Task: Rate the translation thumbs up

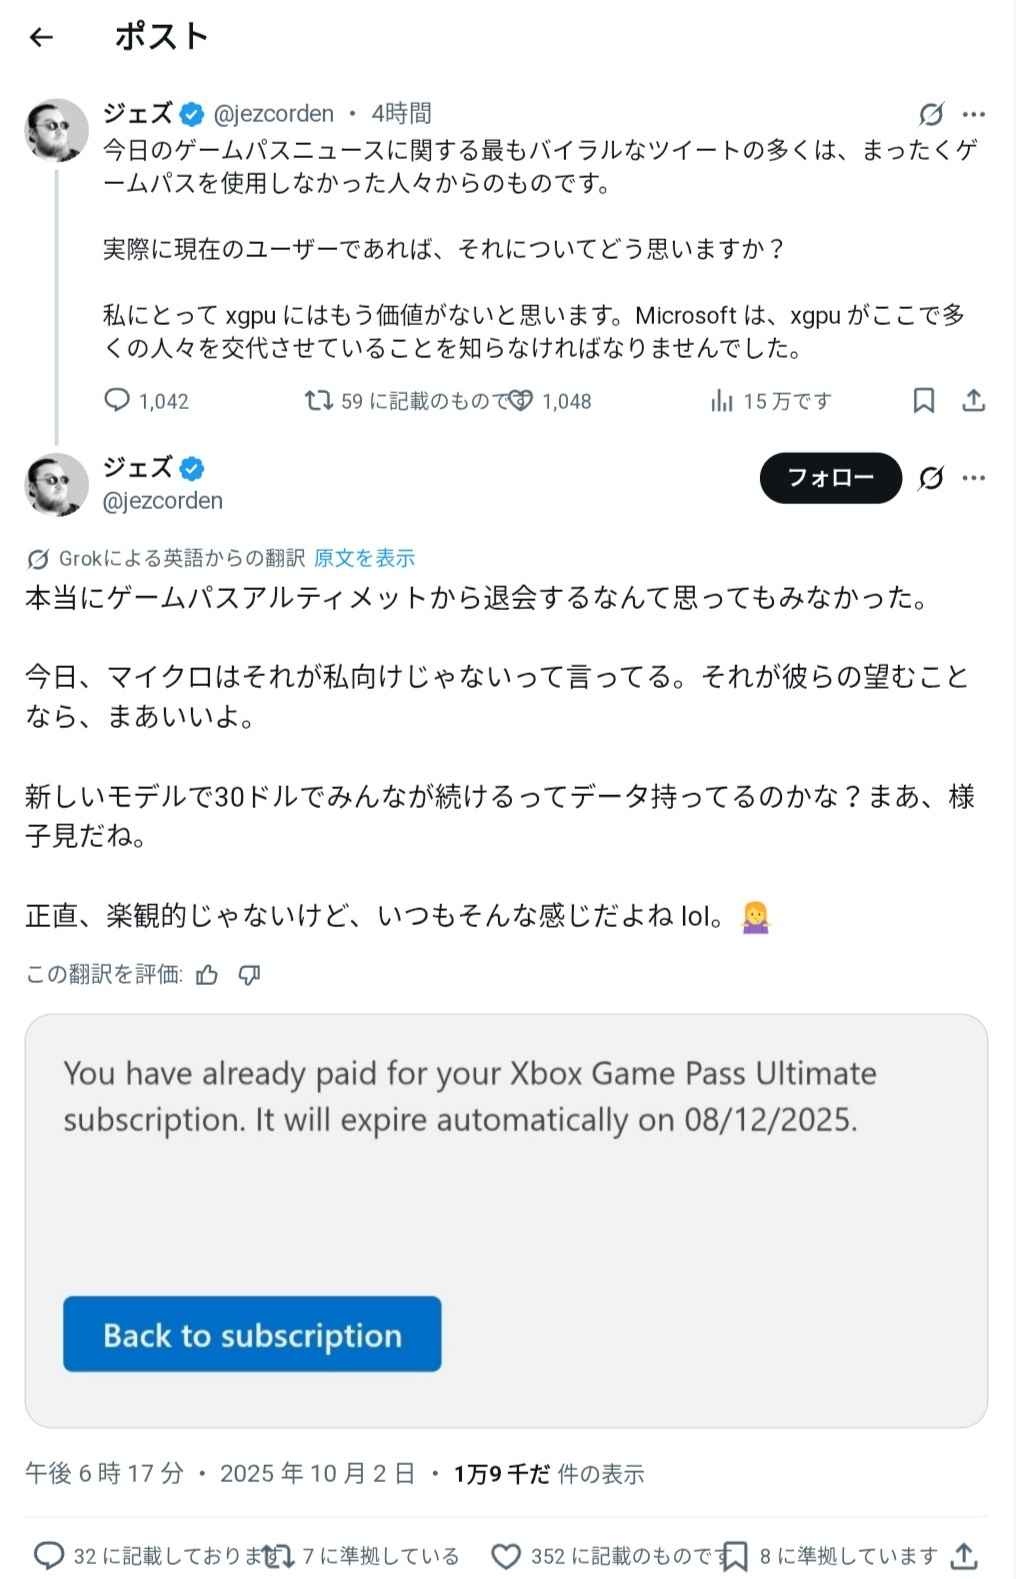Action: [x=207, y=975]
